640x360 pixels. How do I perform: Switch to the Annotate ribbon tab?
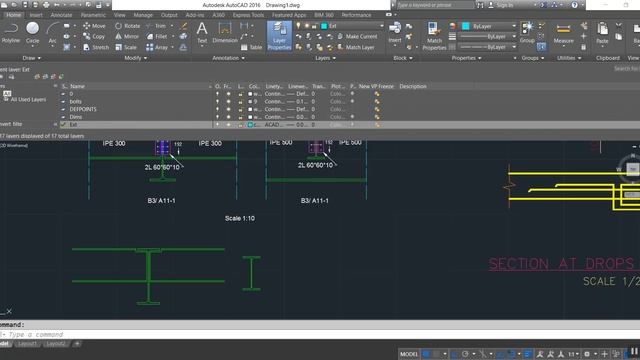61,15
